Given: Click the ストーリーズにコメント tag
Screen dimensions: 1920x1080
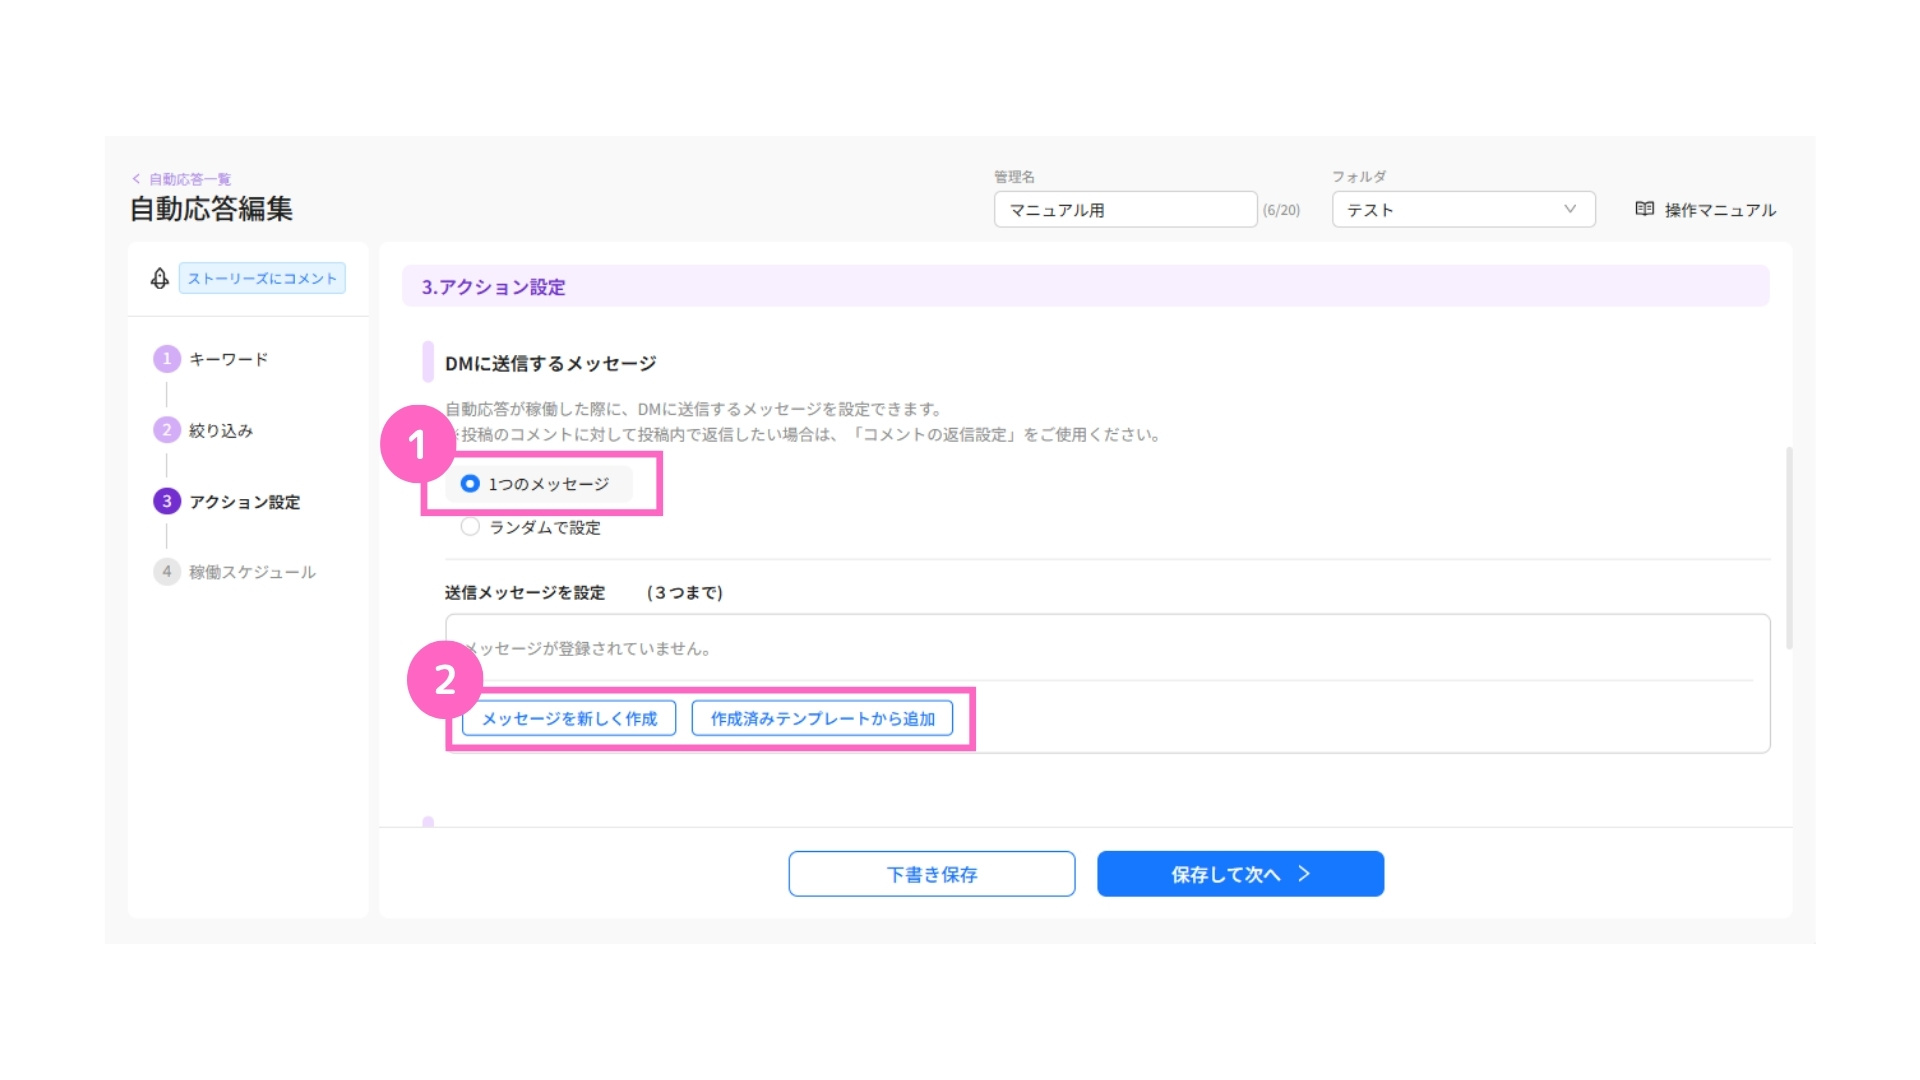Looking at the screenshot, I should click(262, 278).
